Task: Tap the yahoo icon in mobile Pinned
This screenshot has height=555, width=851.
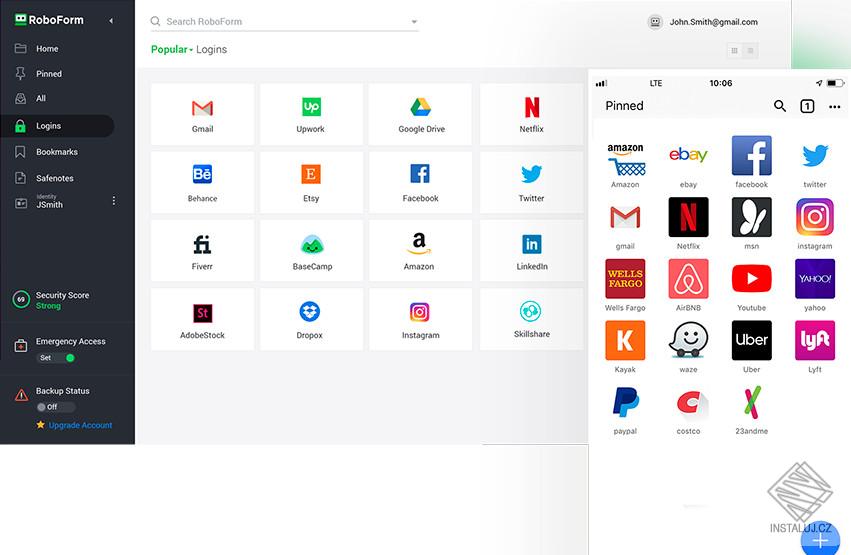Action: tap(815, 279)
